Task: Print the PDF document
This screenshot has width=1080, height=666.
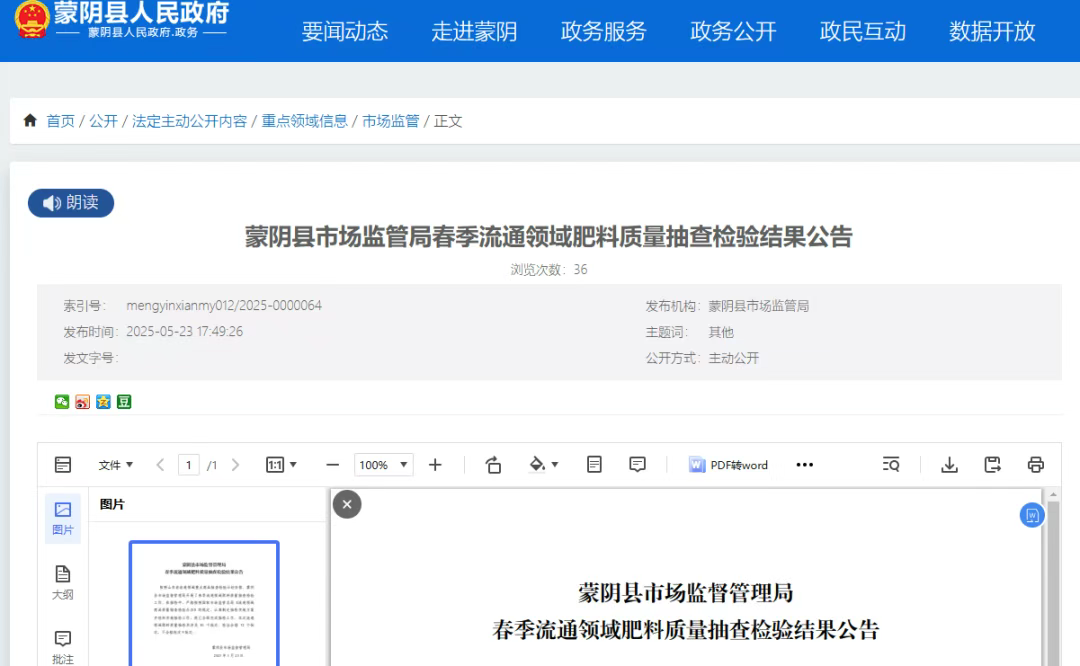Action: [1036, 465]
